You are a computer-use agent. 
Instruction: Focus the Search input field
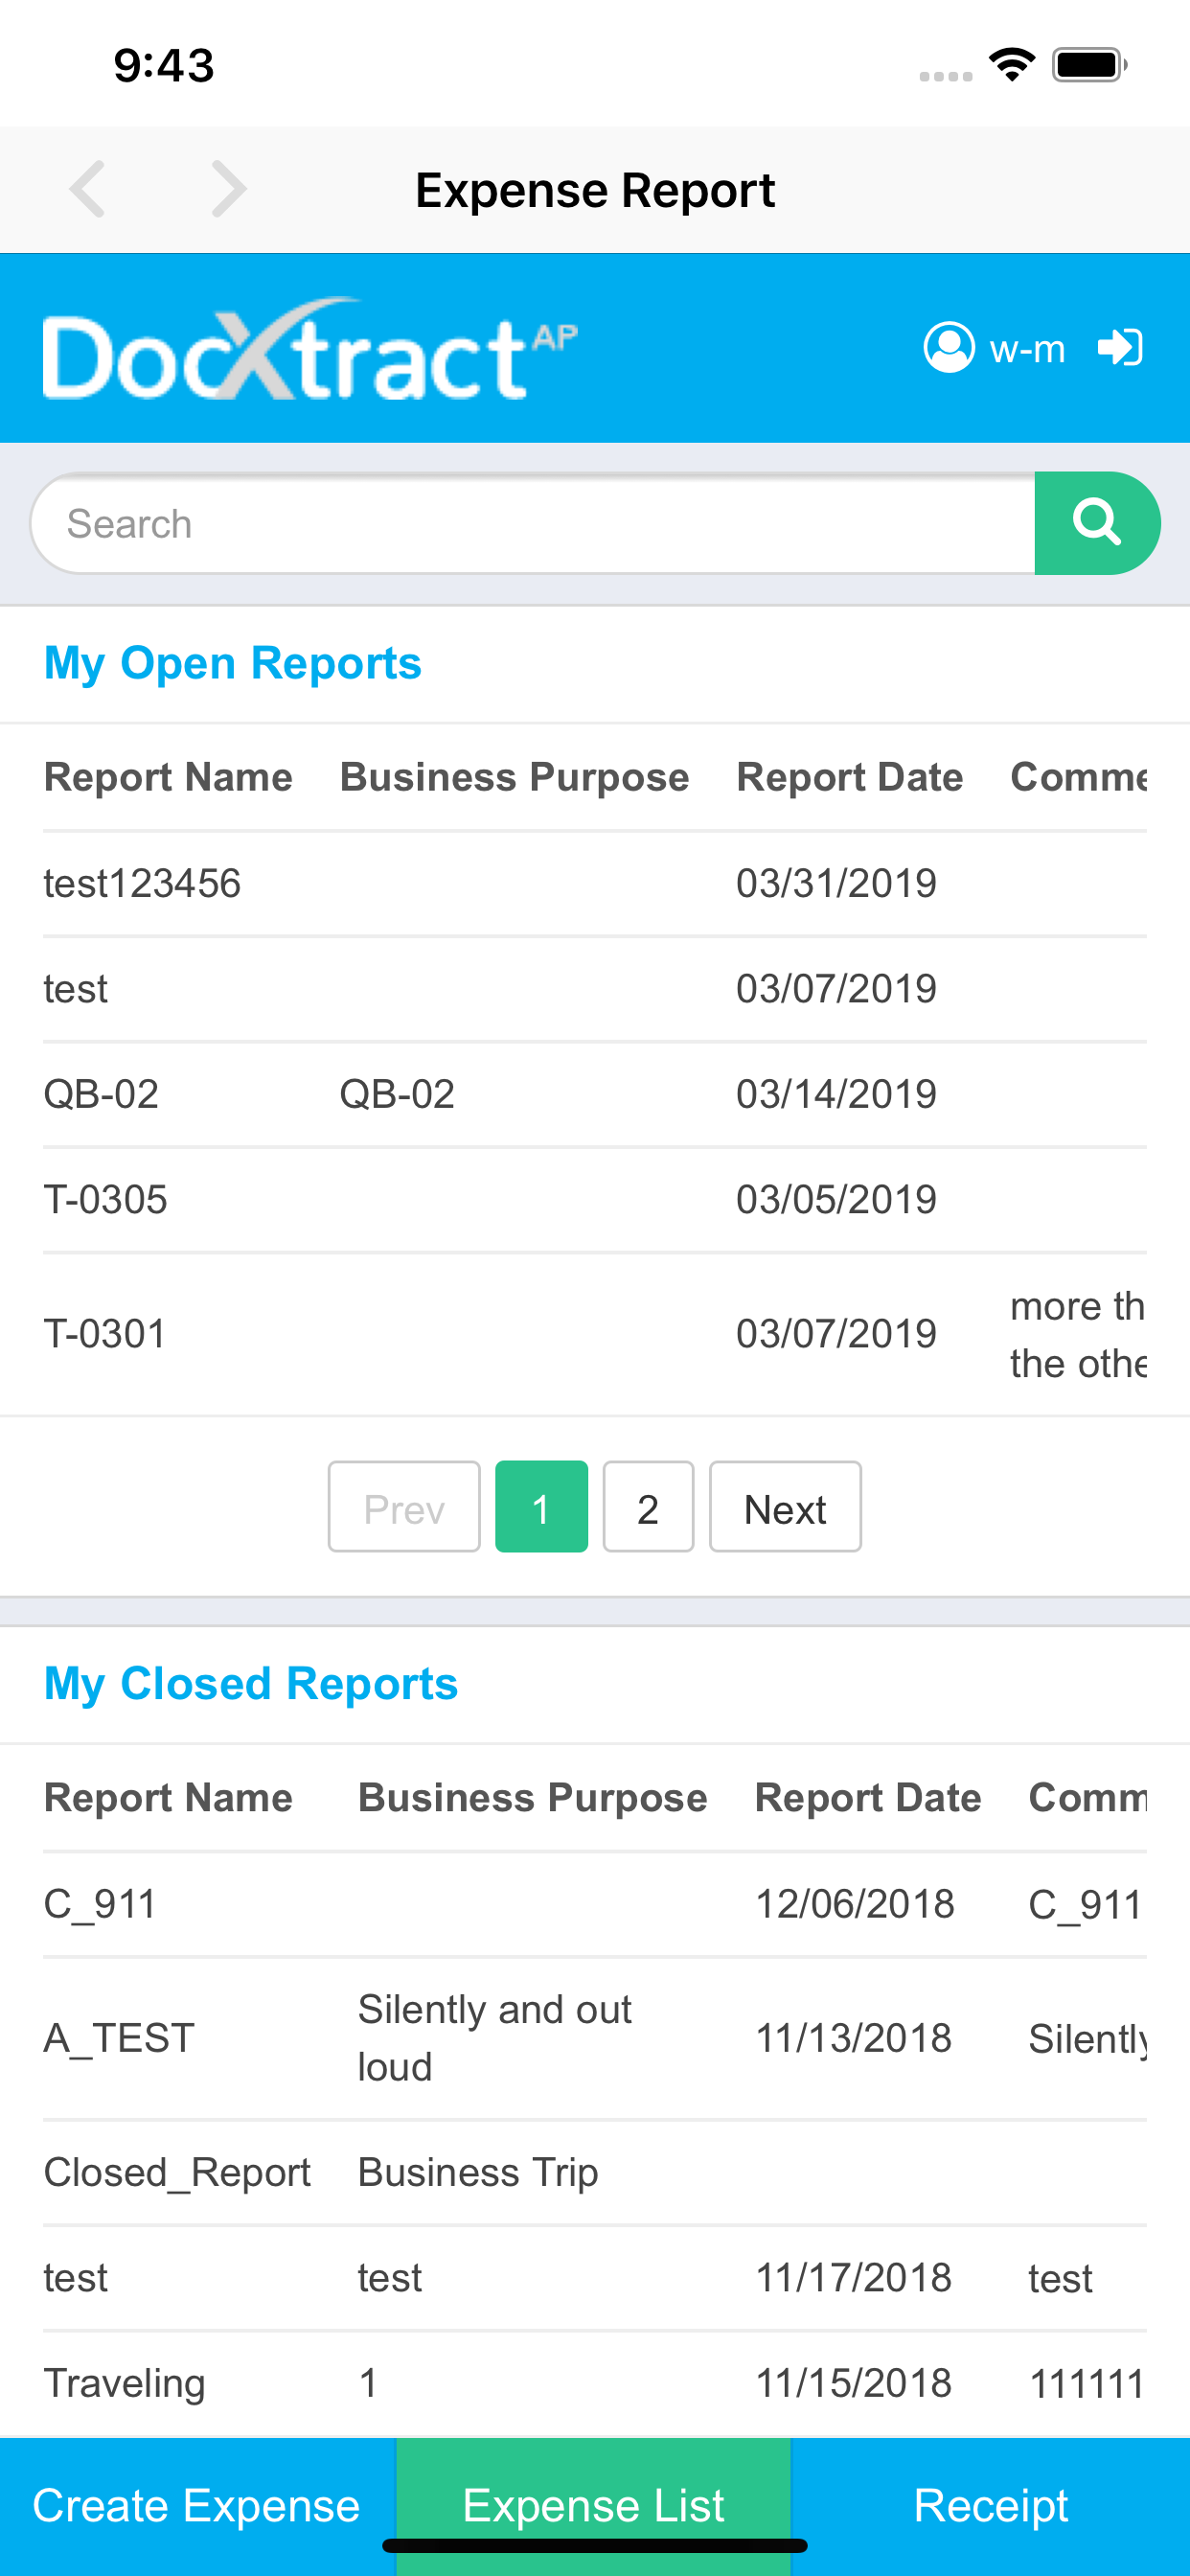point(533,523)
